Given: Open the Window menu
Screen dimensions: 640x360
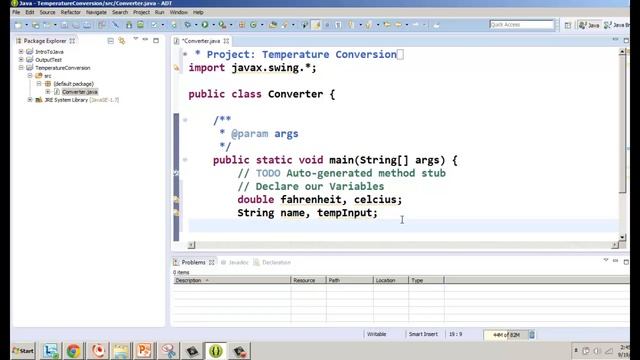Looking at the screenshot, I should point(179,12).
